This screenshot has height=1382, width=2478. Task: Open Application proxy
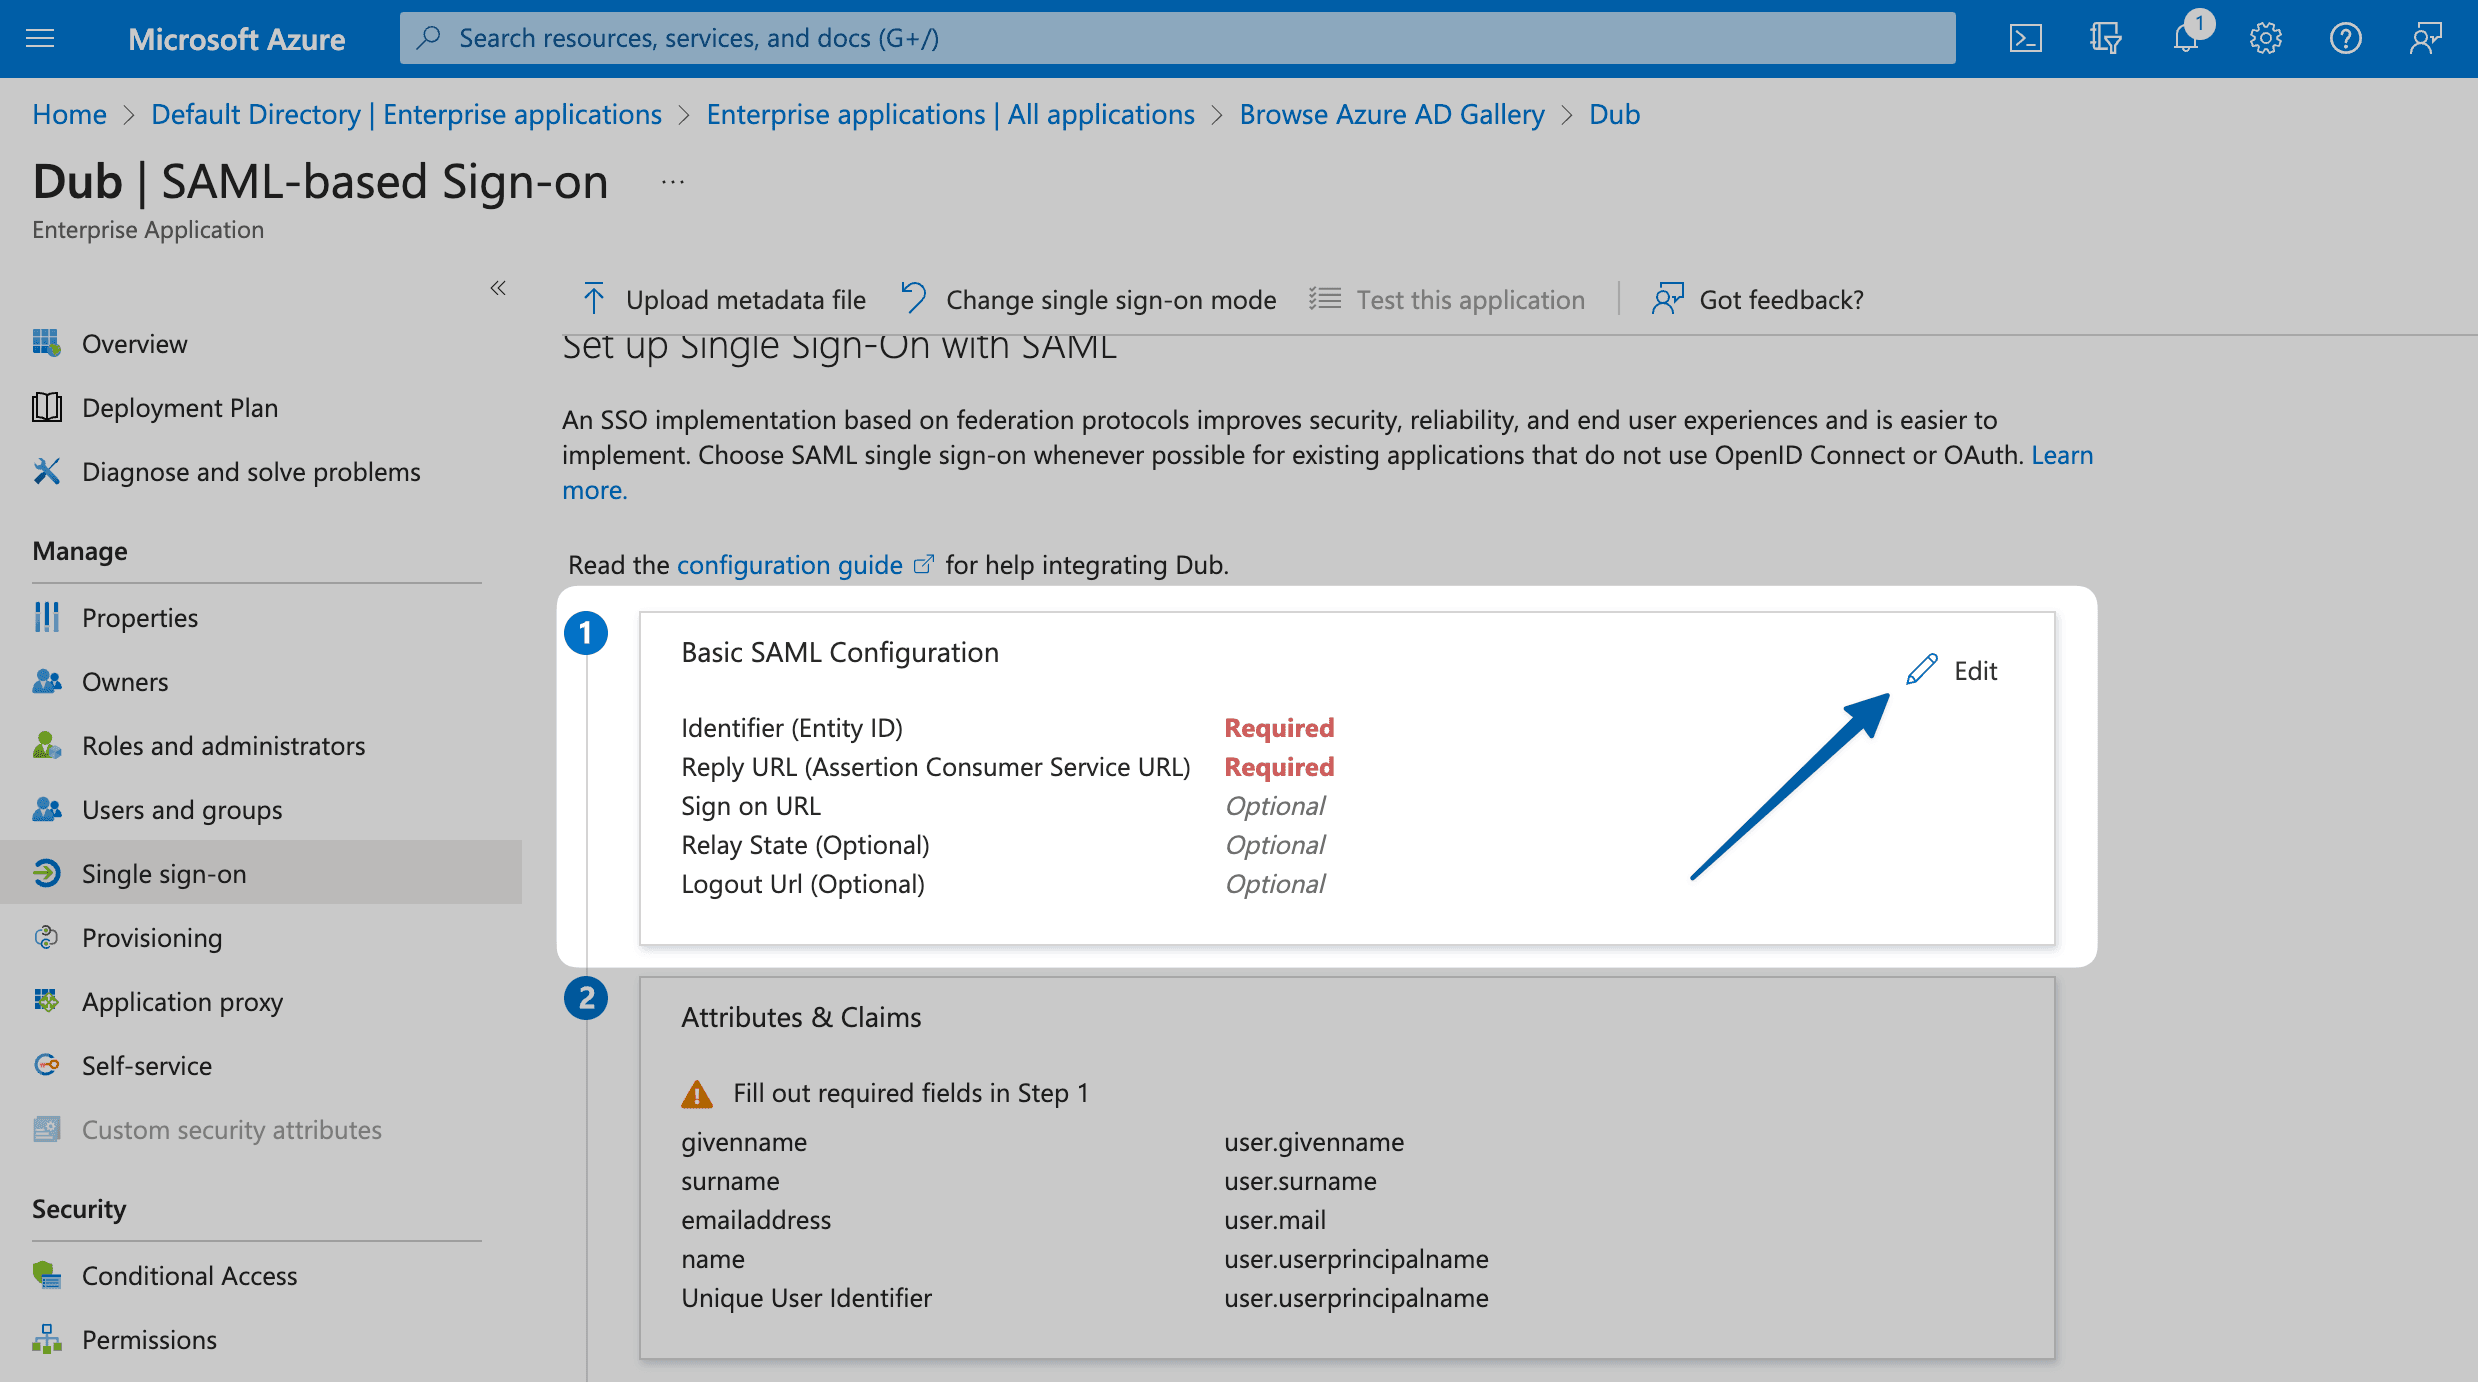click(x=181, y=1001)
